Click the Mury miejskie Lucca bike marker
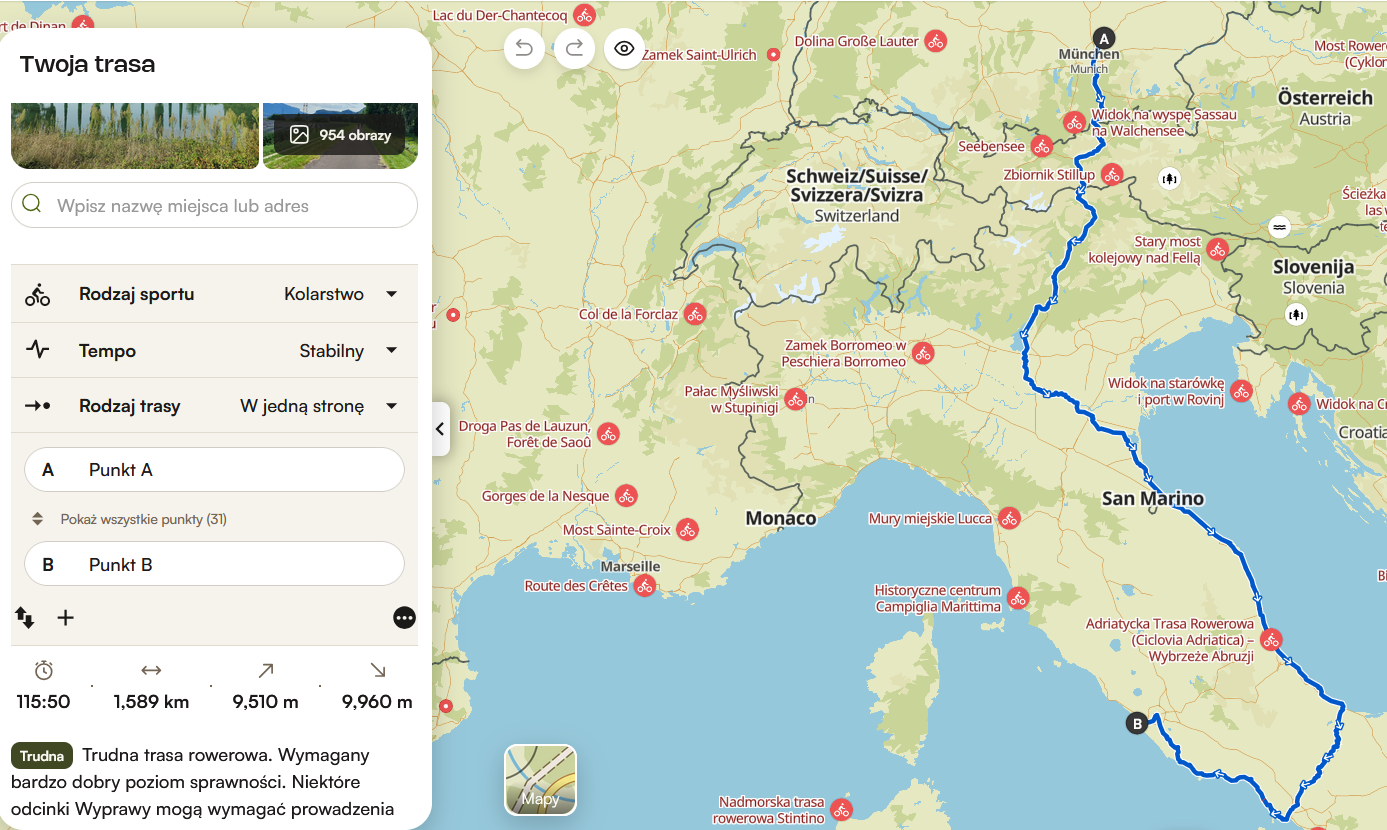This screenshot has width=1387, height=830. 1008,518
